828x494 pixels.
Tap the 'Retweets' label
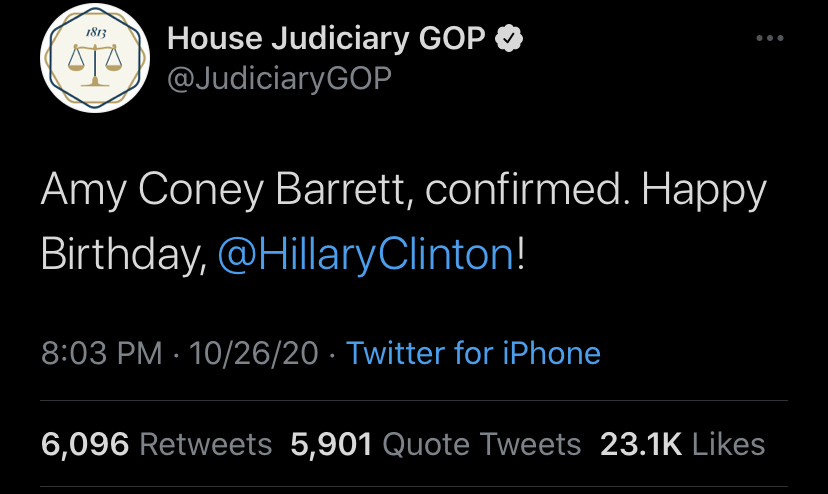(206, 444)
